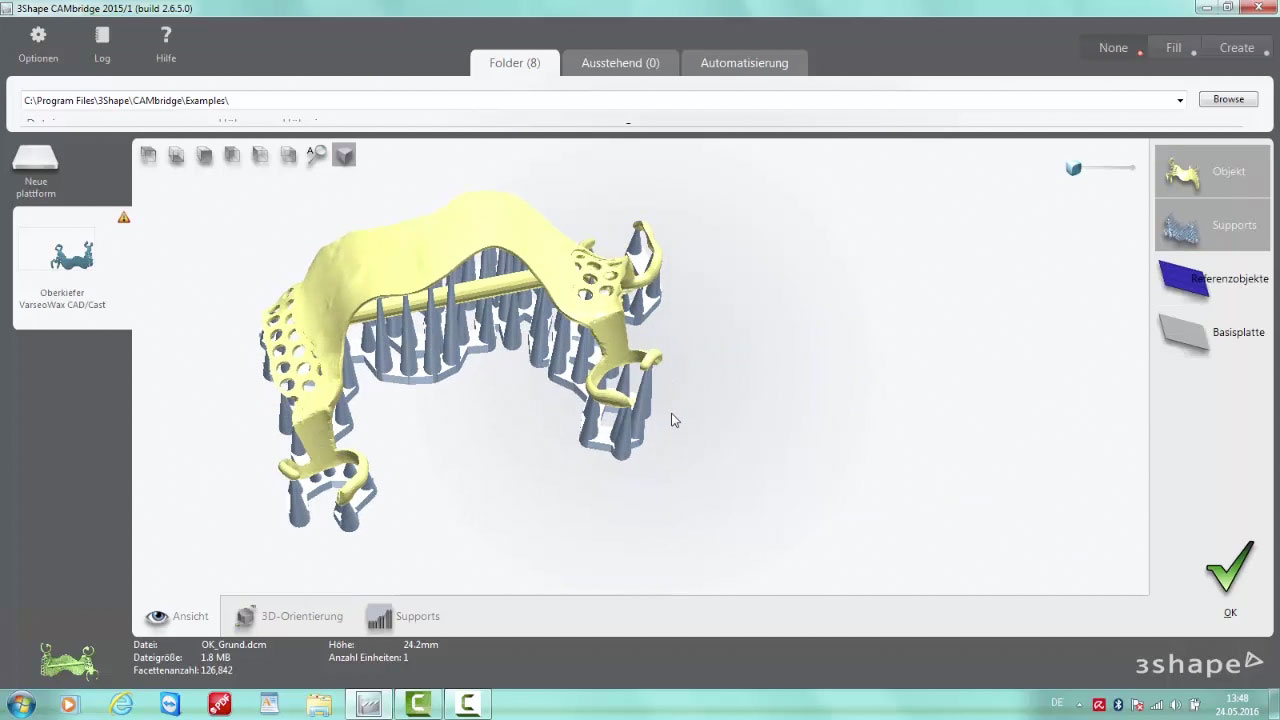Click the file size 1.8 MB
The image size is (1280, 720).
pyautogui.click(x=215, y=657)
